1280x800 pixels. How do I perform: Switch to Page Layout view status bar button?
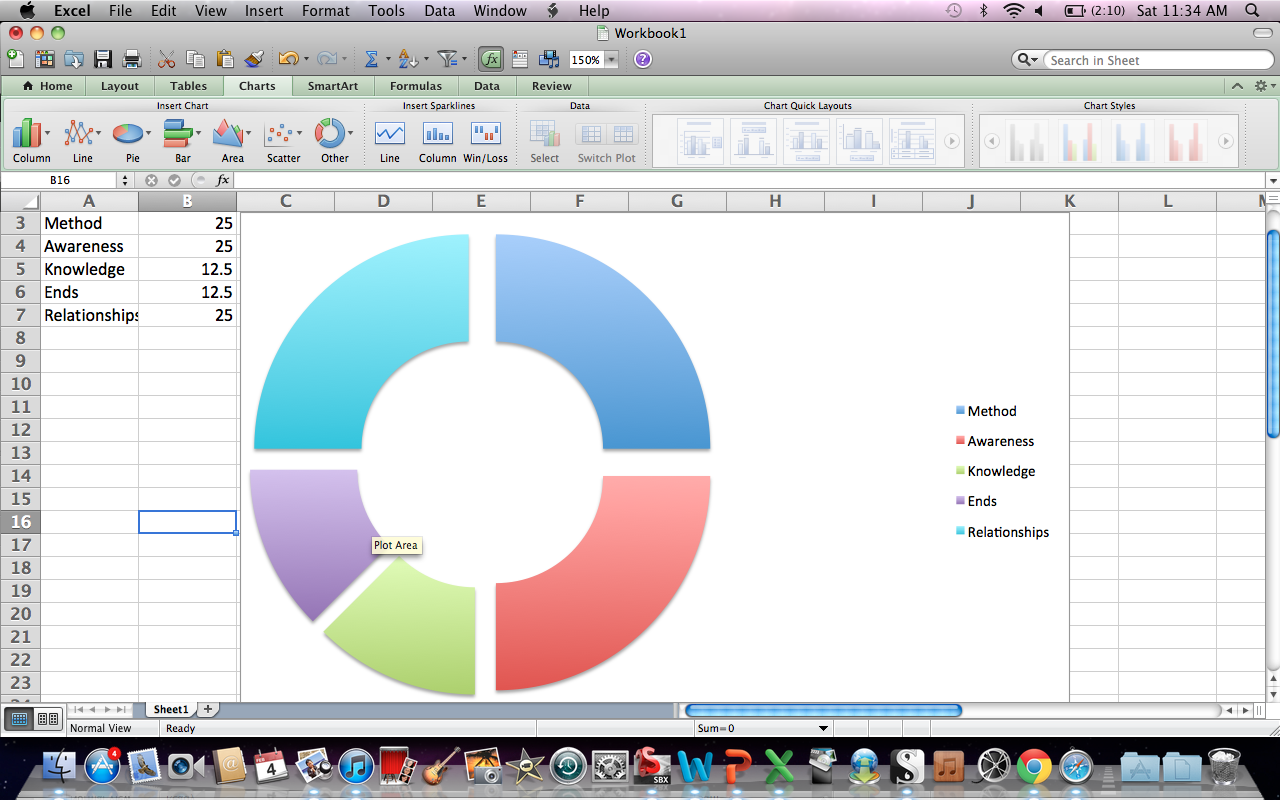pos(47,718)
